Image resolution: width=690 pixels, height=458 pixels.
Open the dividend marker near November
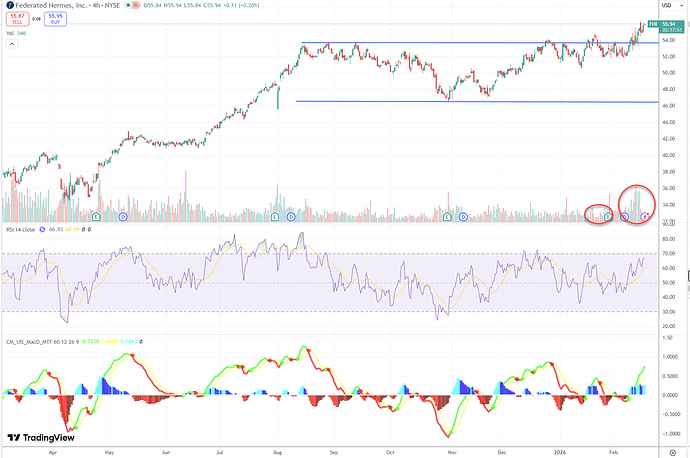click(463, 217)
